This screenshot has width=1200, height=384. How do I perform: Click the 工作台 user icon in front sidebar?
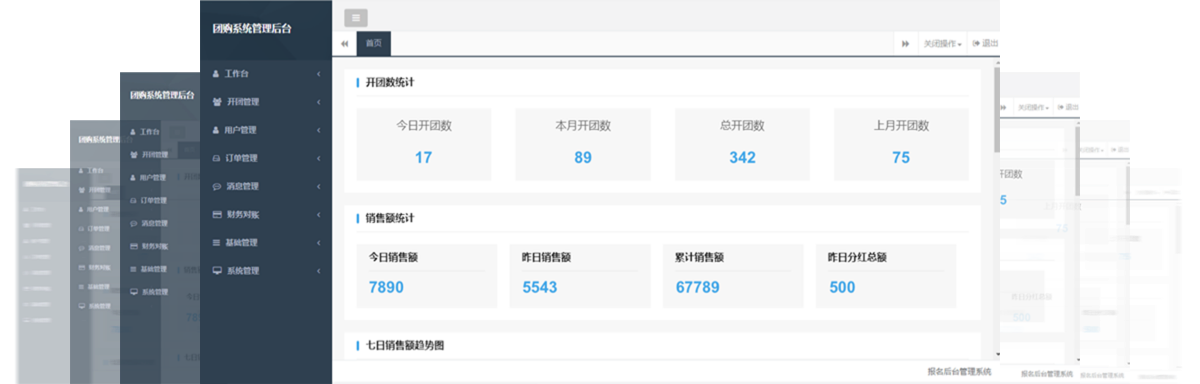click(216, 74)
